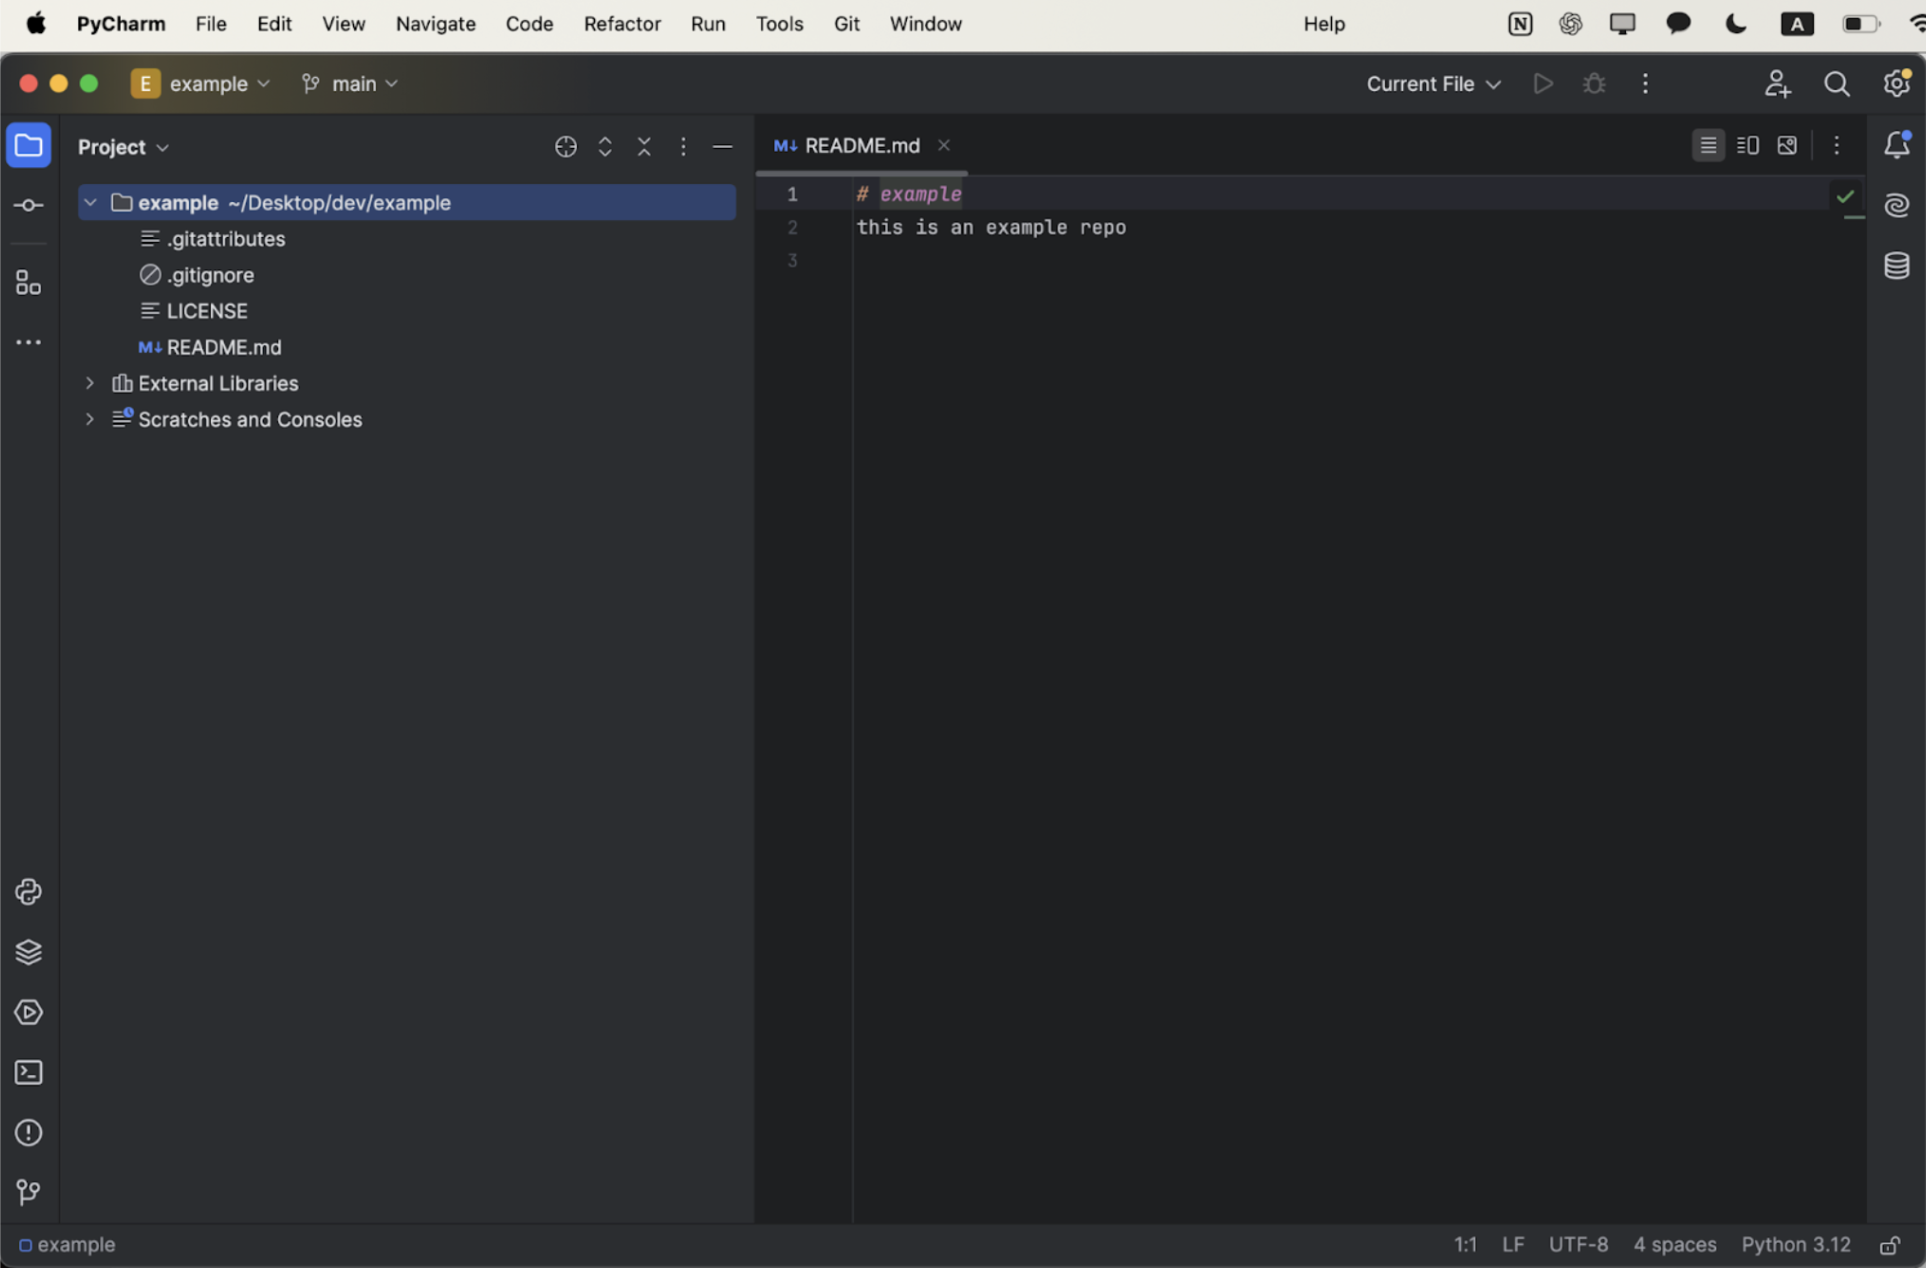Click the UTF-8 encoding status button

pyautogui.click(x=1578, y=1245)
